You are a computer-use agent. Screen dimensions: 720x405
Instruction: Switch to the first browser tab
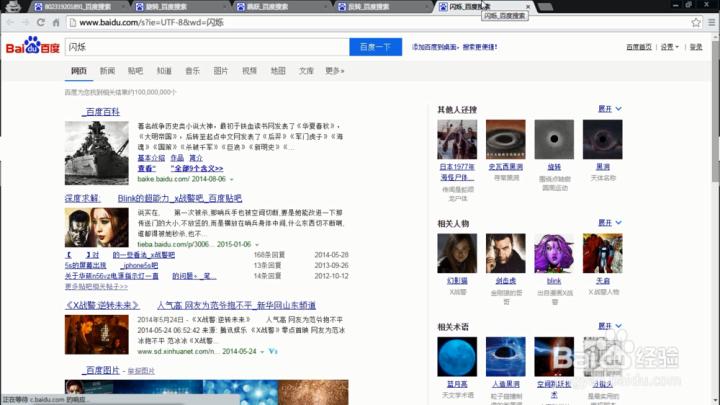(77, 6)
